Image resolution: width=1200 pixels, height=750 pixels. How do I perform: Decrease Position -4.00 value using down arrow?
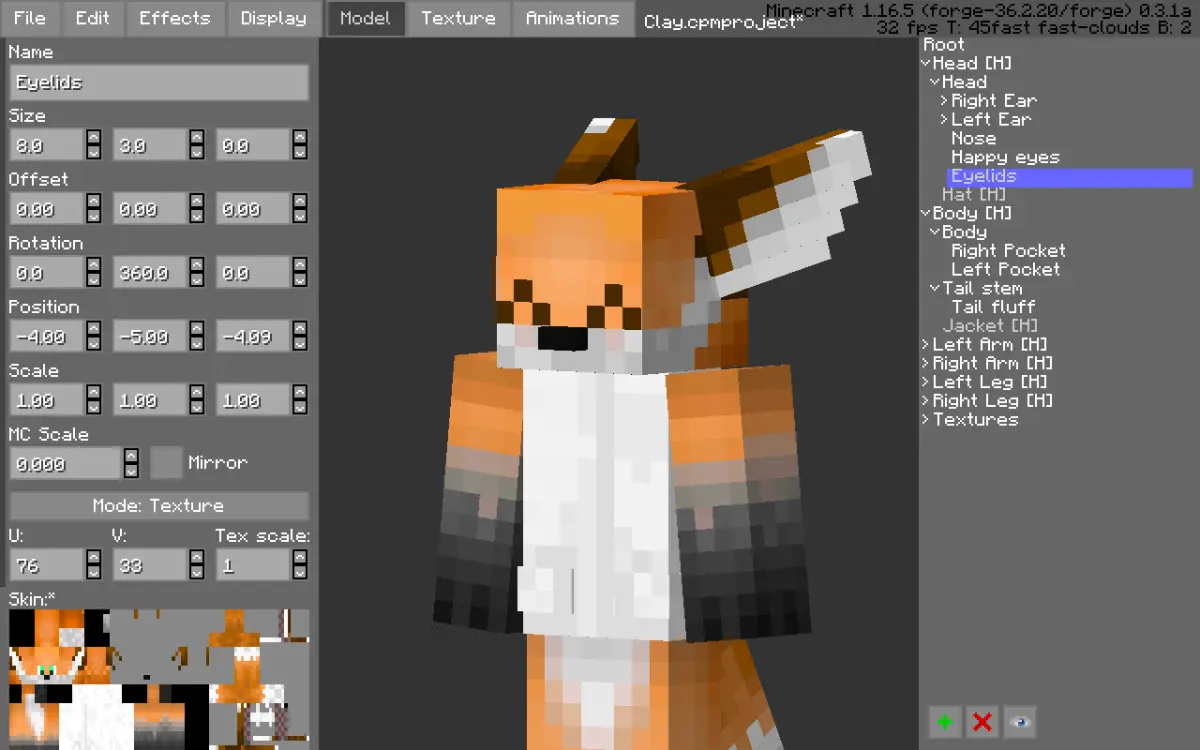(93, 345)
